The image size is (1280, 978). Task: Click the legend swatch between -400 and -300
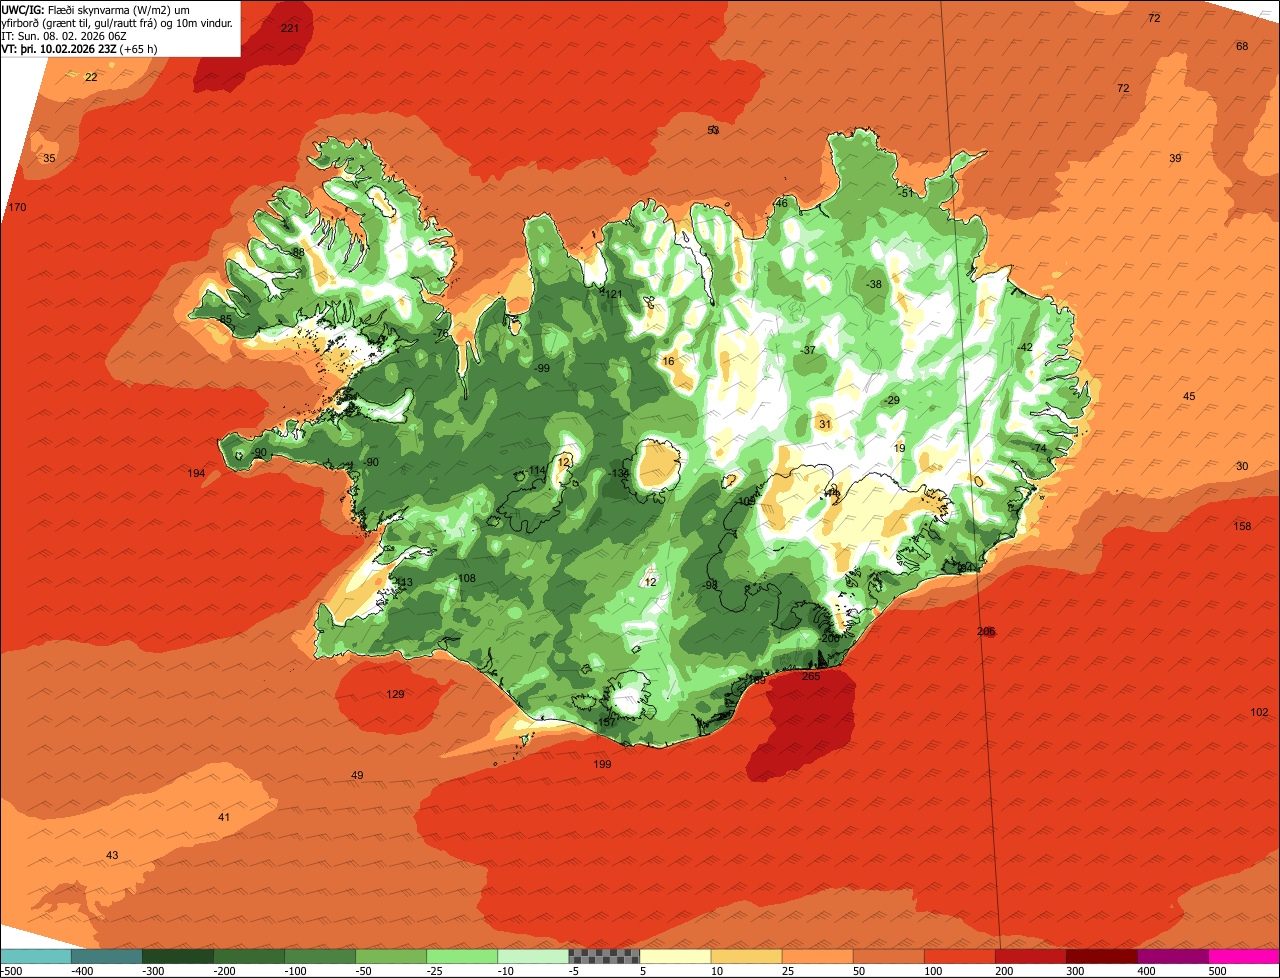[x=107, y=956]
